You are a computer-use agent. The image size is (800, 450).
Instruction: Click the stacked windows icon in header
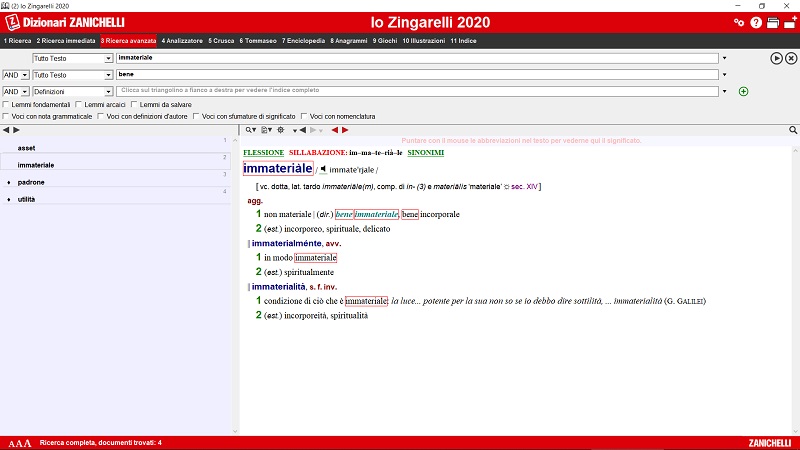pos(773,22)
